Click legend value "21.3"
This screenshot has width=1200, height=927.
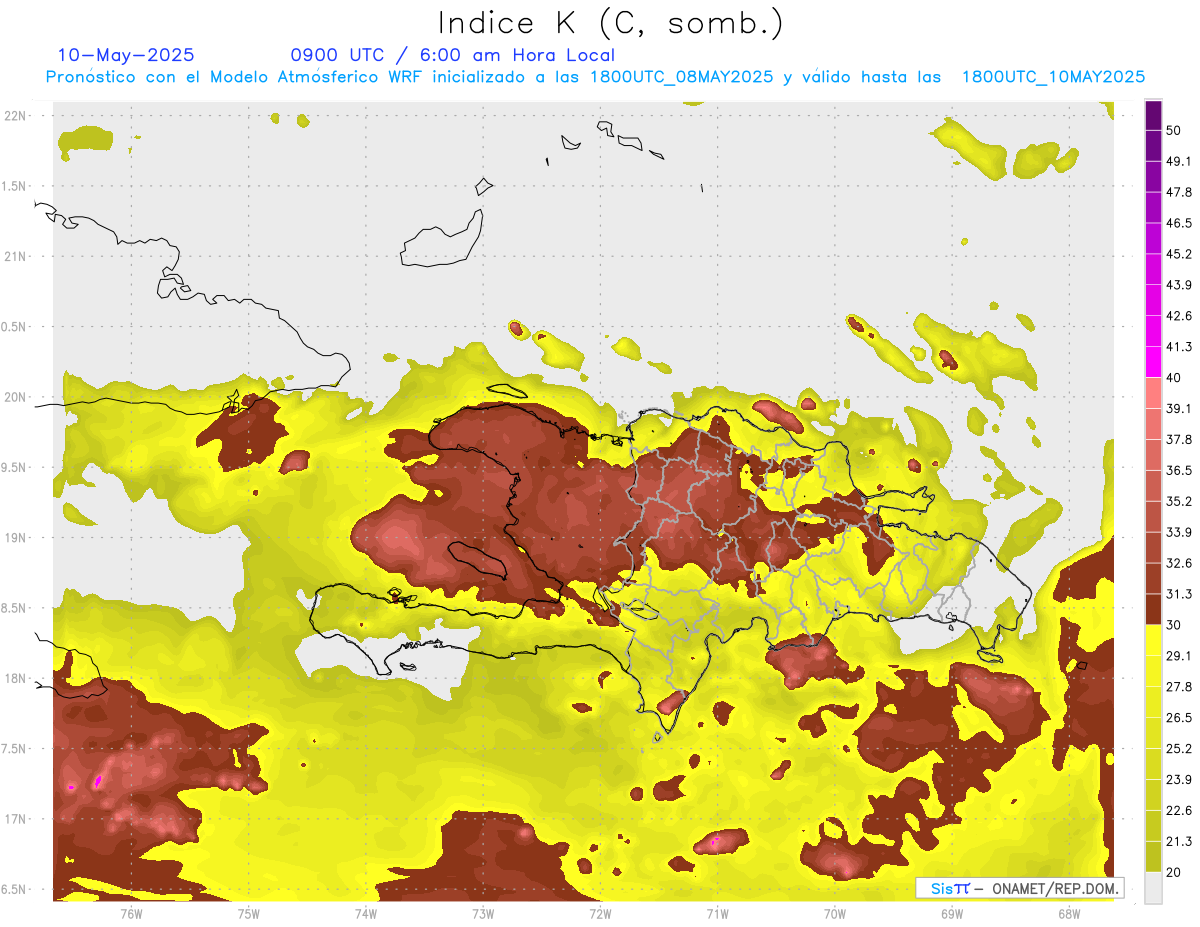point(1179,841)
